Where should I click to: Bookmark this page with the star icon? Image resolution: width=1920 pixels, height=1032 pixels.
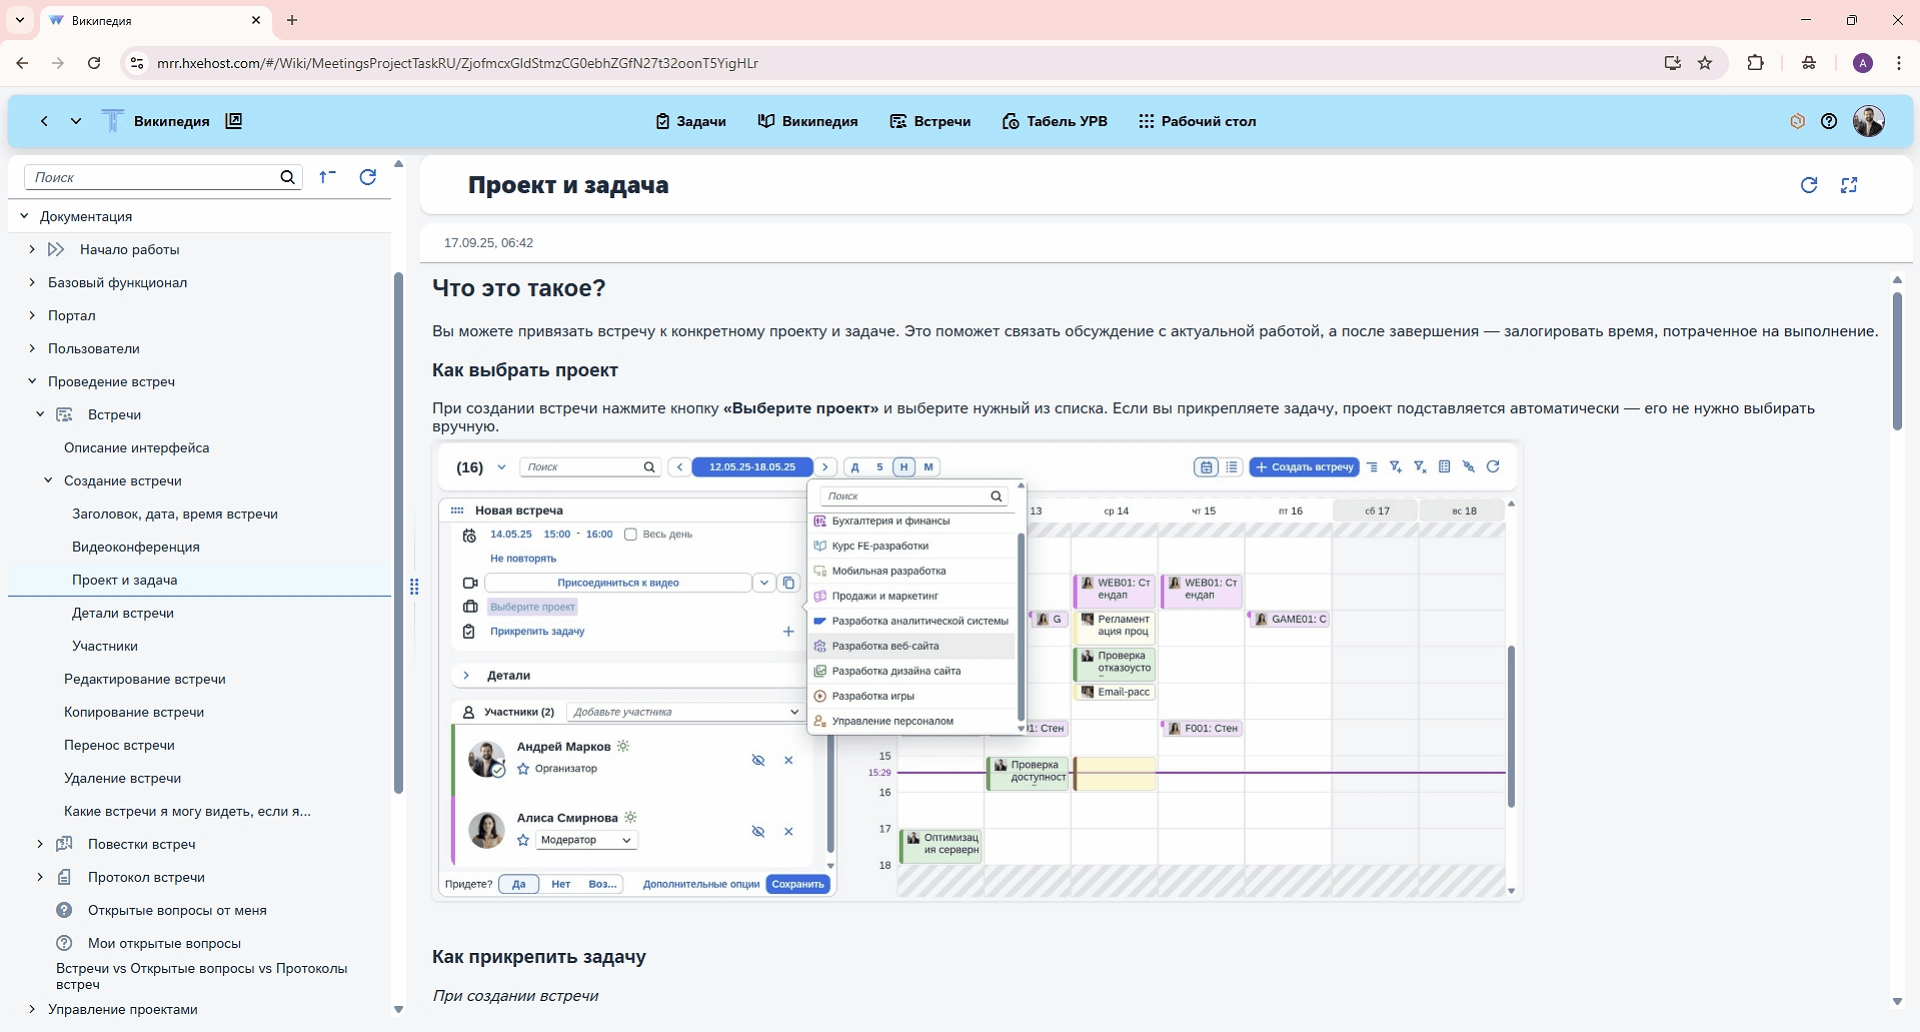(x=1705, y=63)
